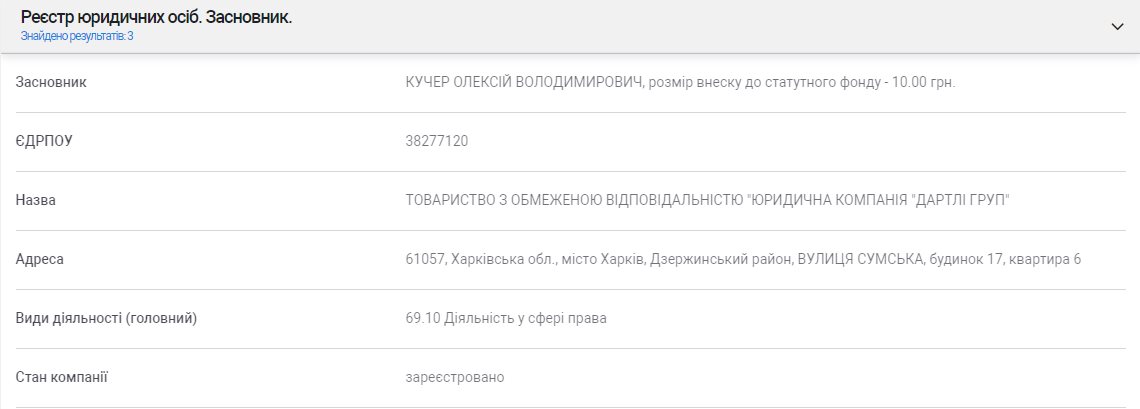Click the ЄДРПОУ code 38277120
This screenshot has height=409, width=1140.
pyautogui.click(x=437, y=141)
